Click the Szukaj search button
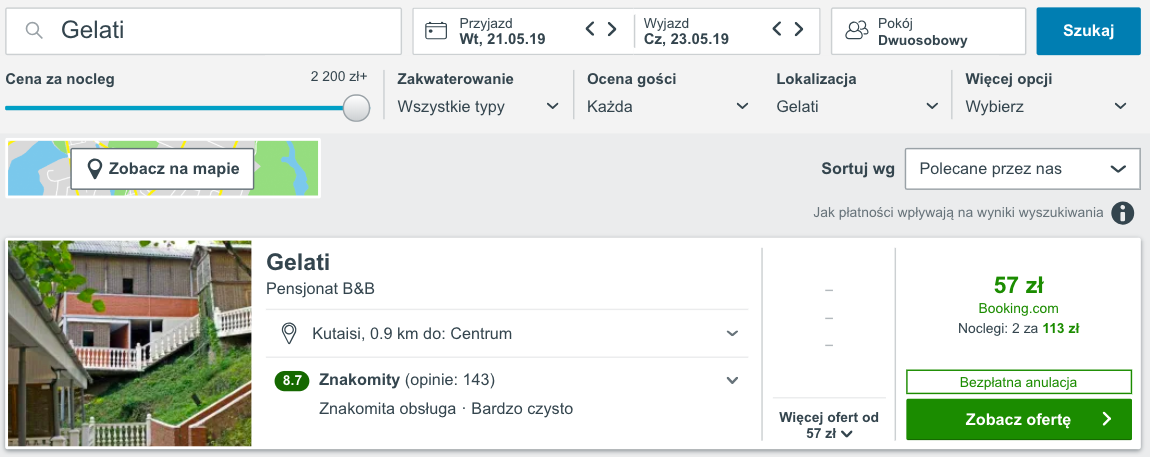 tap(1088, 31)
